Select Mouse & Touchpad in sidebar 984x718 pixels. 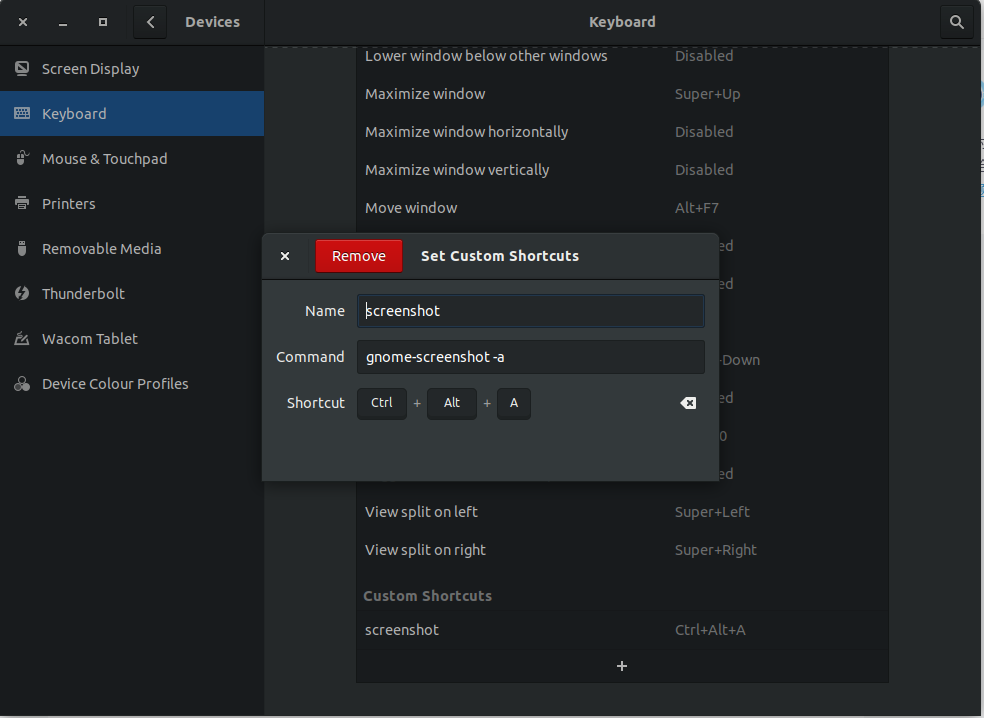coord(132,158)
